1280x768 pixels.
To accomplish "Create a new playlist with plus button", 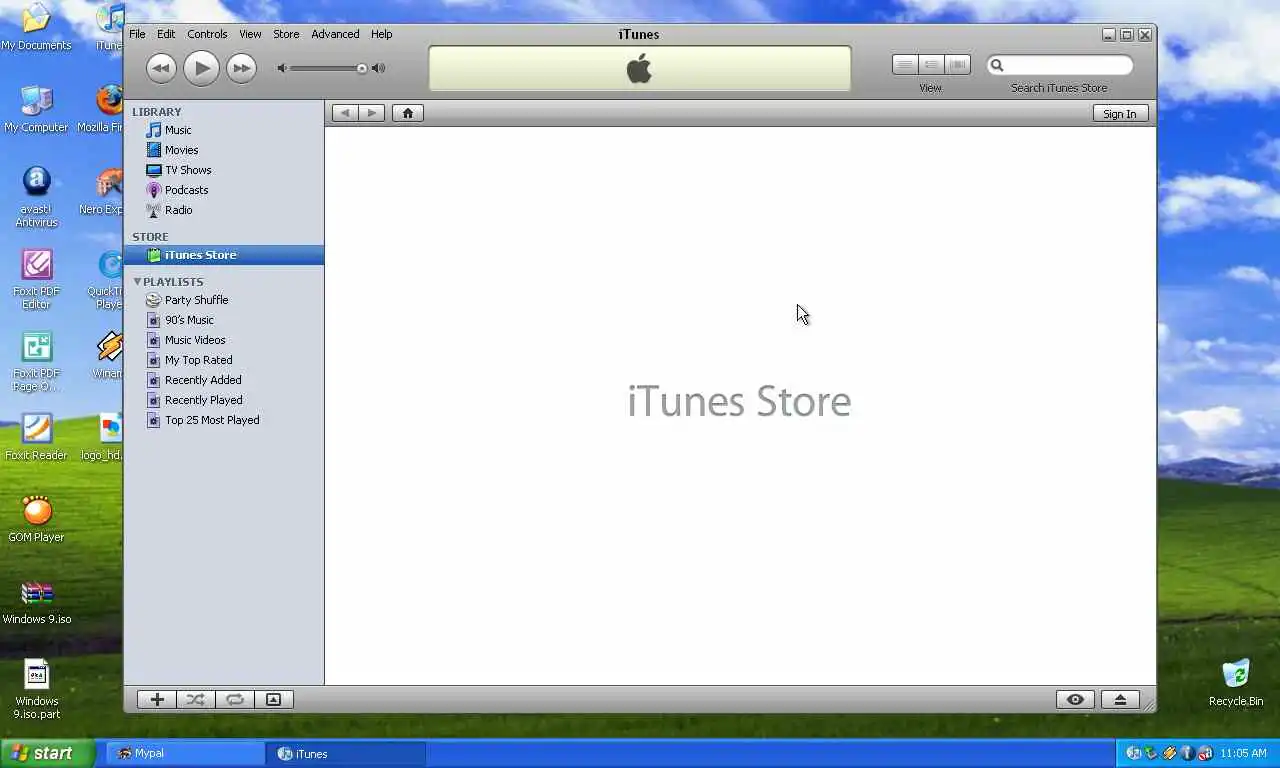I will click(x=157, y=700).
